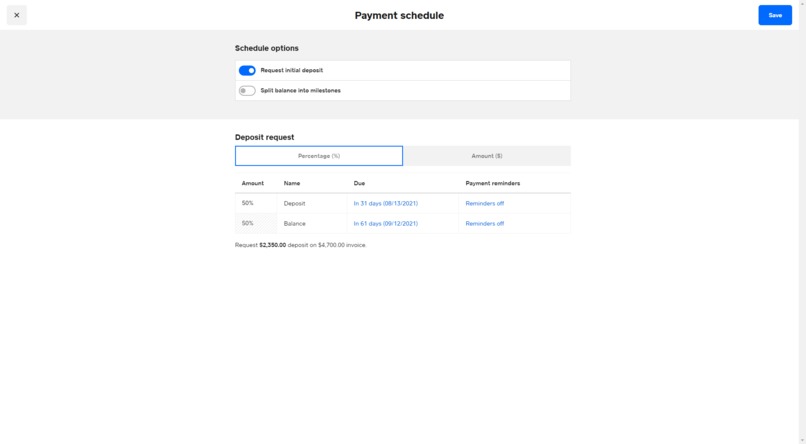Enable Split balance into milestones switch
This screenshot has height=444, width=806.
pyautogui.click(x=247, y=90)
